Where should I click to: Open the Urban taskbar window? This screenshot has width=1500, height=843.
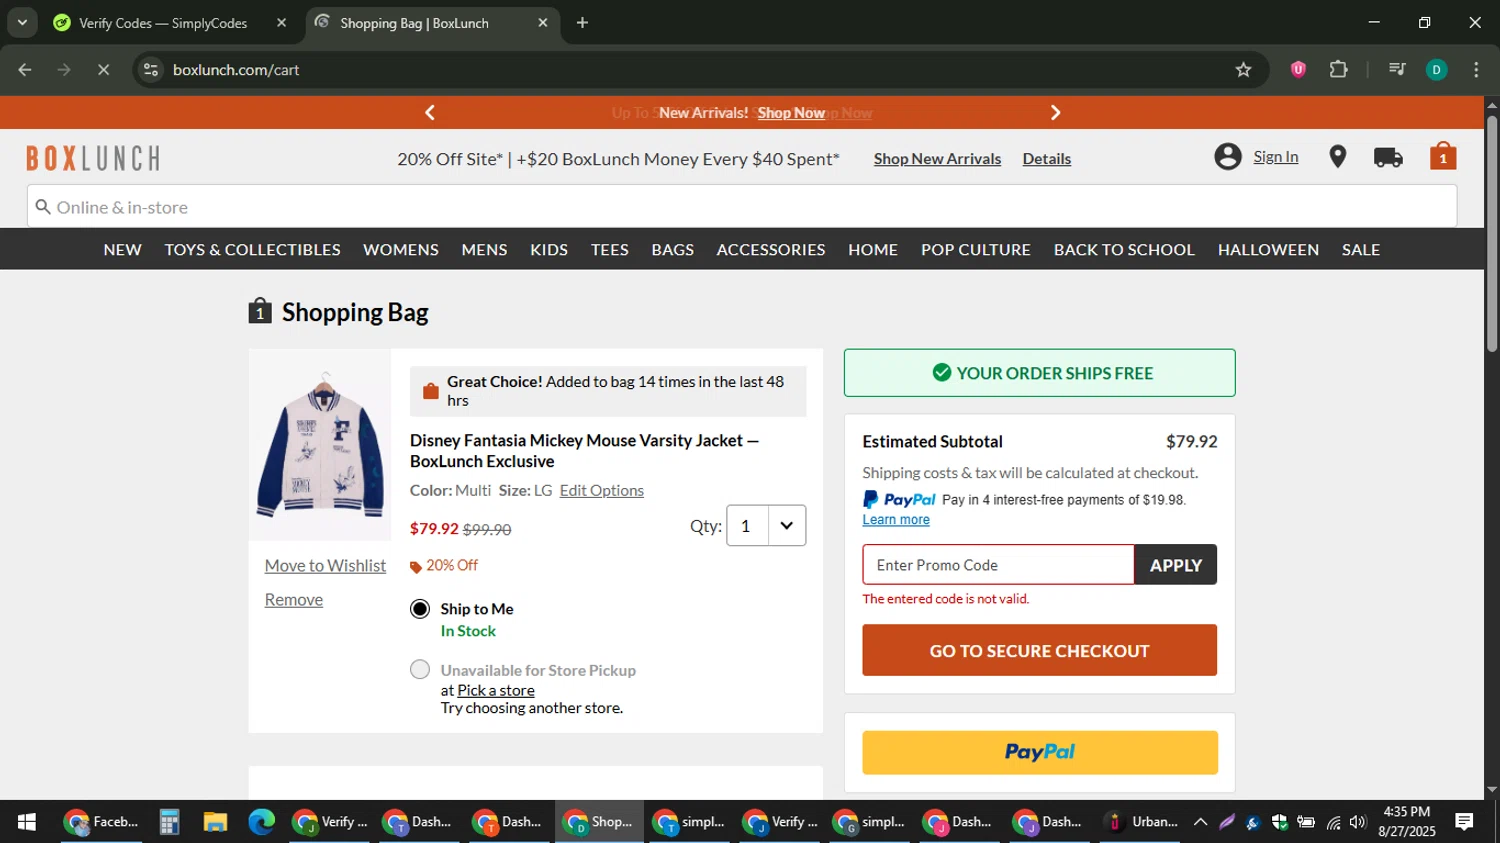[x=1142, y=822]
